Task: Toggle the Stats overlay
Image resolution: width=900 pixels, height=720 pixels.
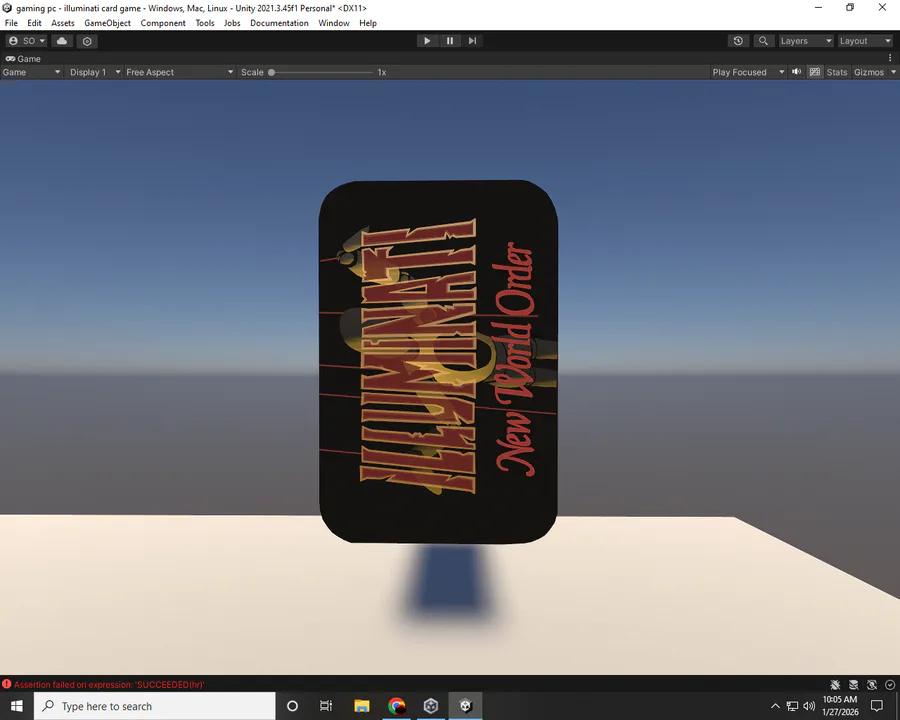Action: (836, 72)
